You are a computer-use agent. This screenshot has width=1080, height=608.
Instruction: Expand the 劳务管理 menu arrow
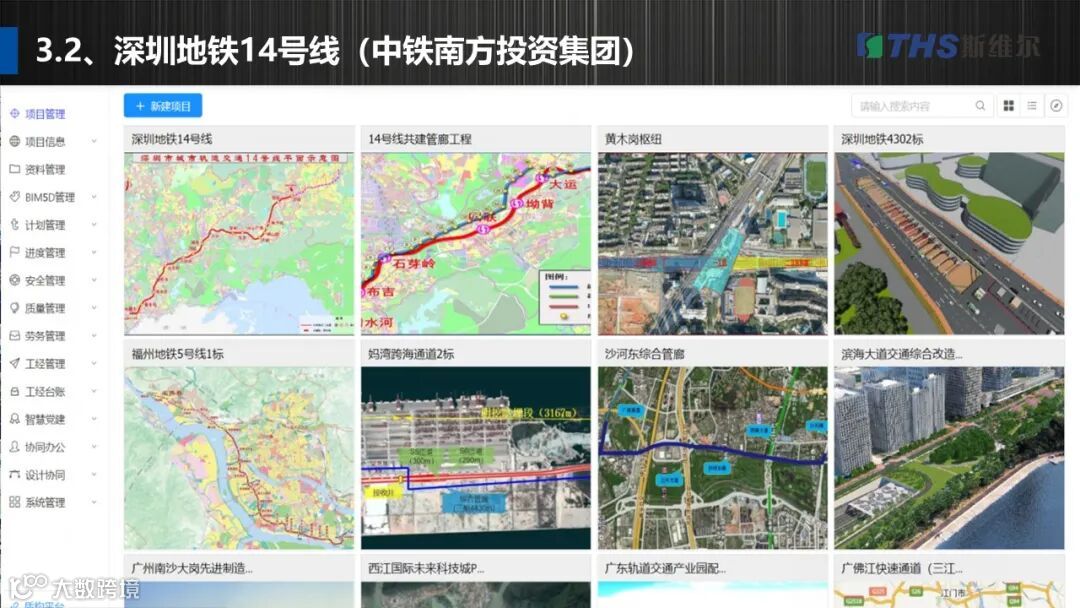click(x=94, y=335)
